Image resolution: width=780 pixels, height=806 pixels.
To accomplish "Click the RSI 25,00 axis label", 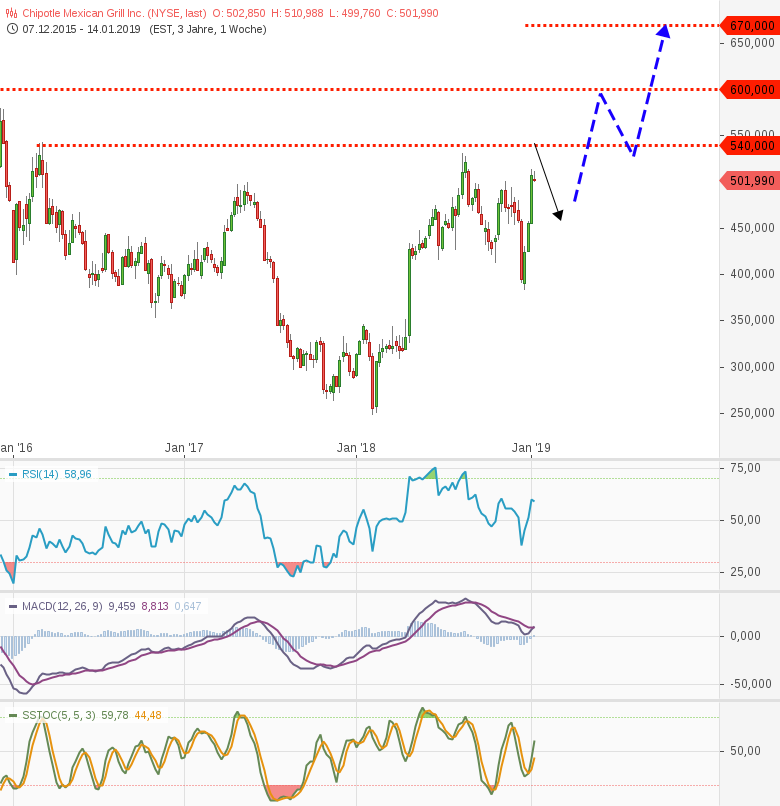I will [745, 572].
